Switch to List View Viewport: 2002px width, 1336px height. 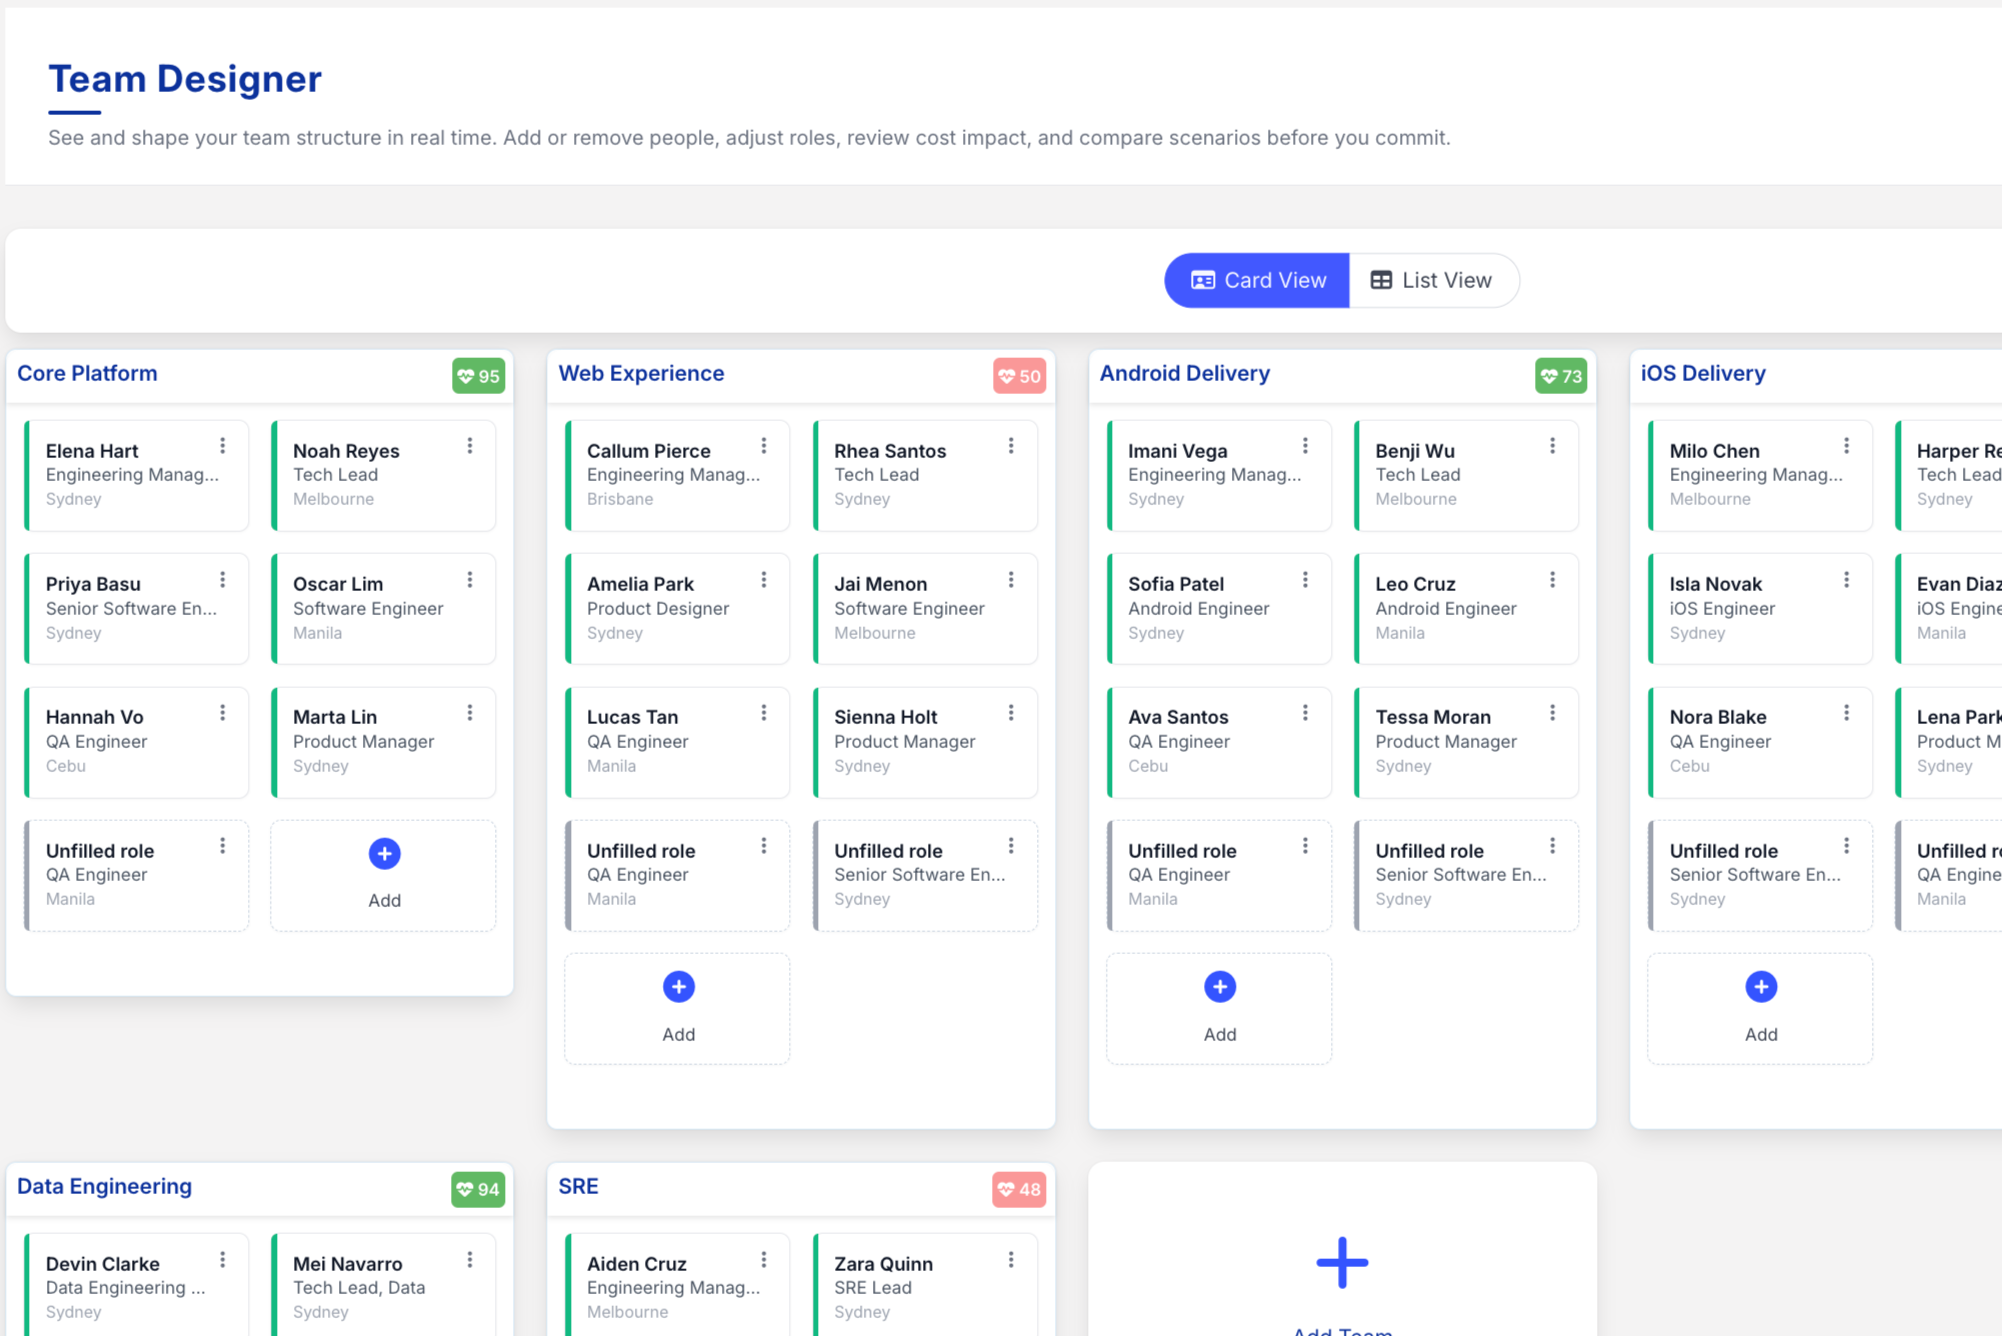point(1432,280)
